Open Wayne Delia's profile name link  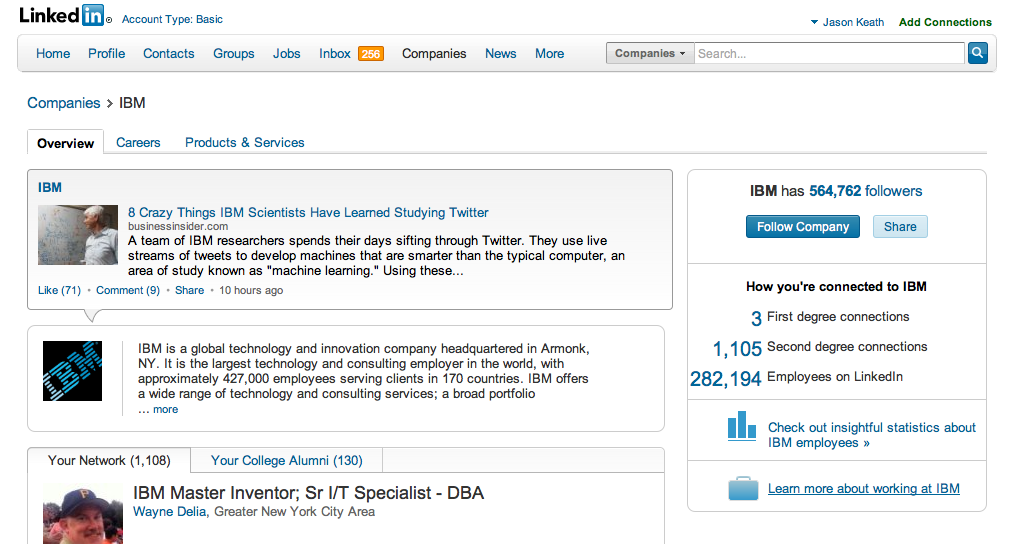[x=170, y=512]
